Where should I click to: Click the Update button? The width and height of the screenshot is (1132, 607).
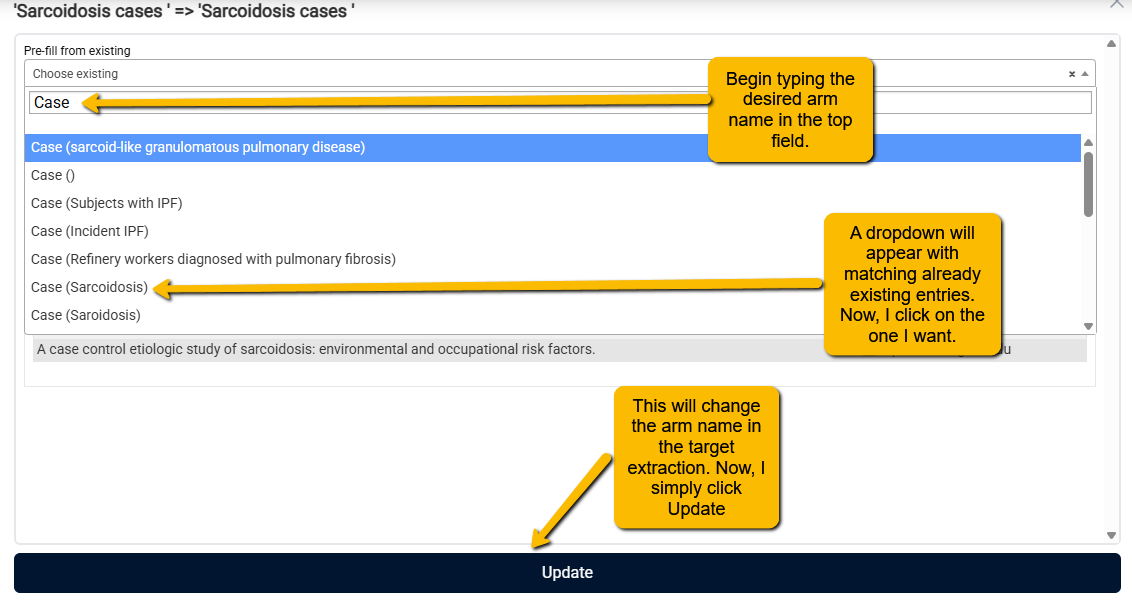567,573
